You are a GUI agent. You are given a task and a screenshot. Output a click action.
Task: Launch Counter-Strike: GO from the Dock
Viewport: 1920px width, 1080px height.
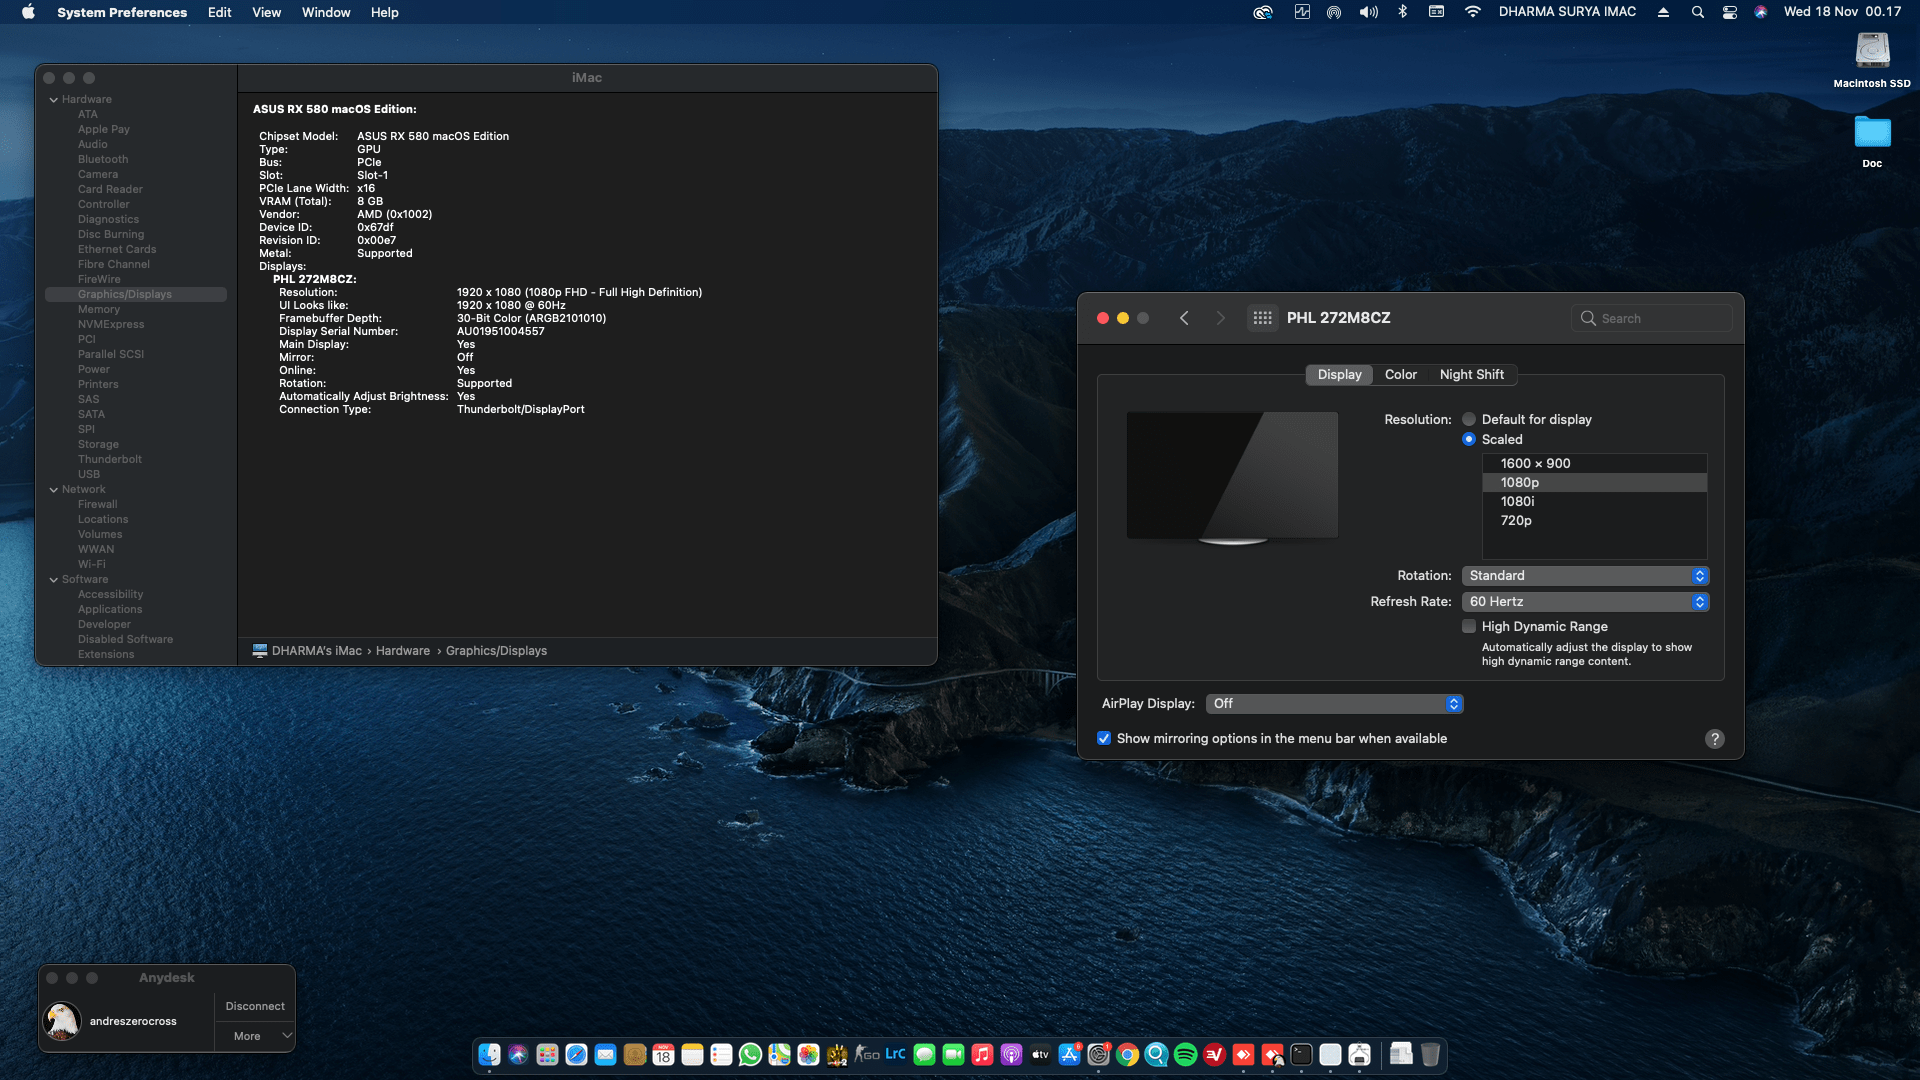coord(865,1054)
